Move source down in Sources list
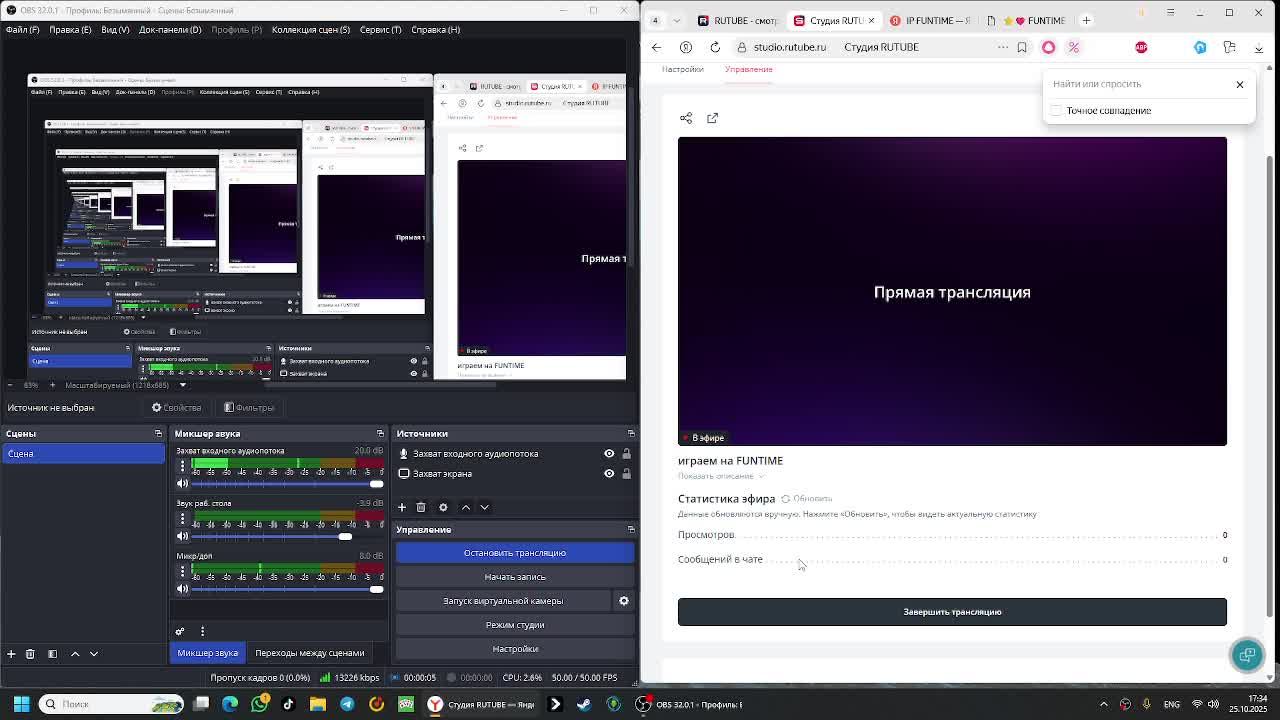Screen dimensions: 1280x720 coord(484,507)
